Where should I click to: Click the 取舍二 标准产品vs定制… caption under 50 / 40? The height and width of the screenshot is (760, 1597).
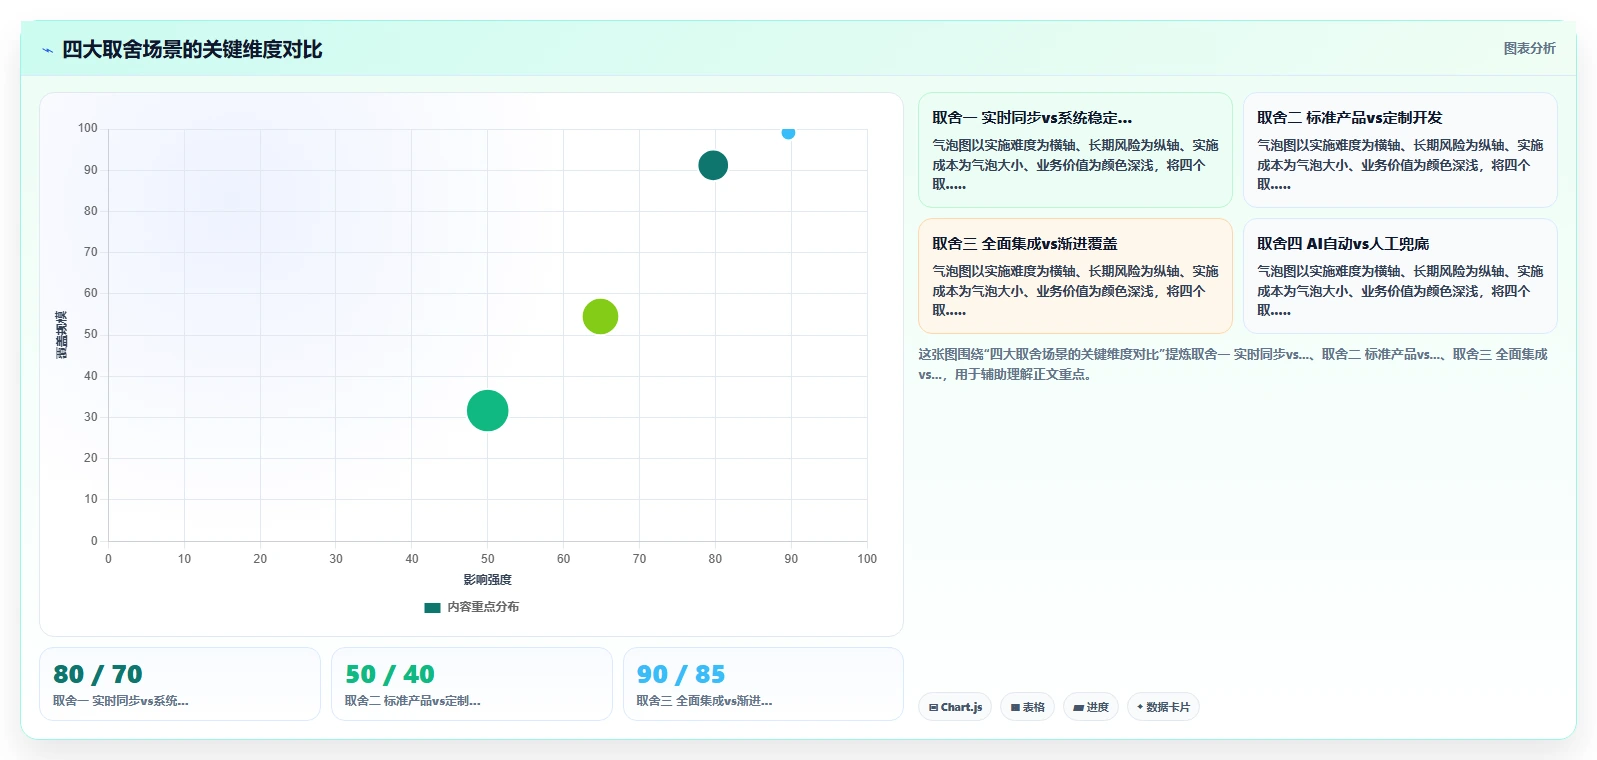point(413,701)
